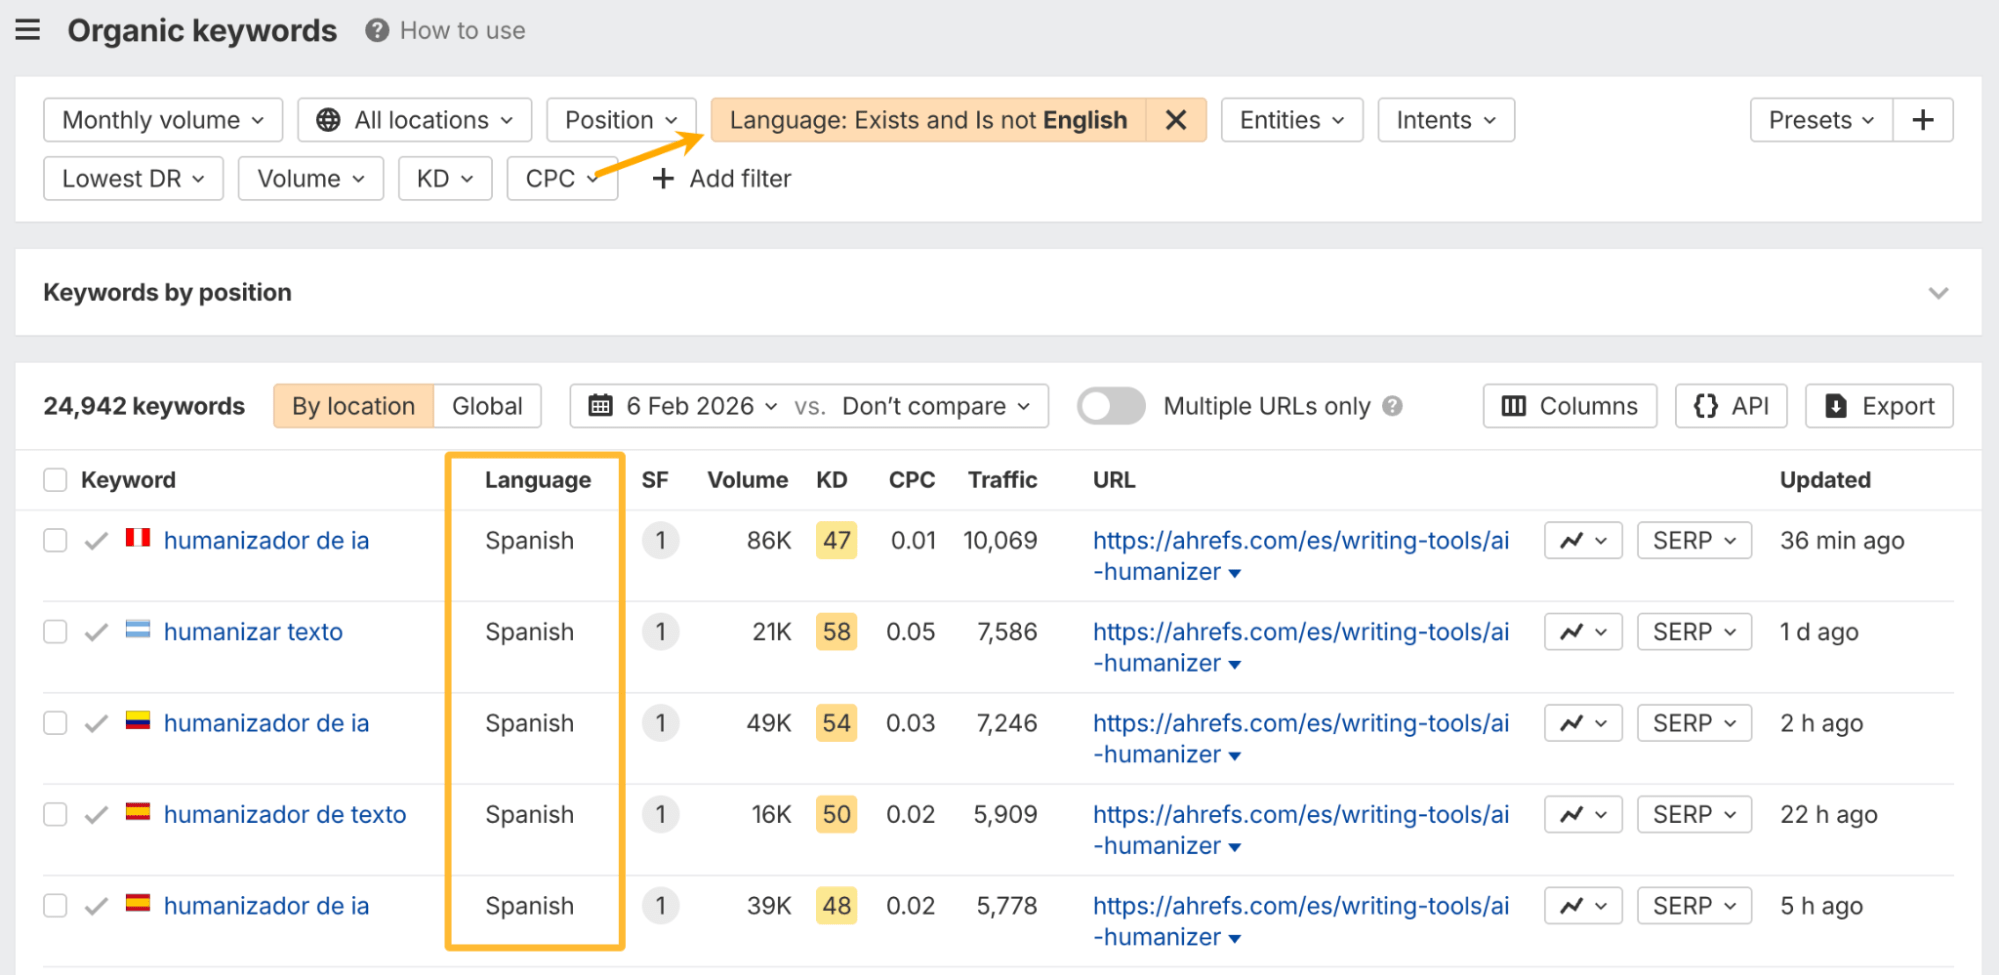Image resolution: width=1999 pixels, height=976 pixels.
Task: Expand the Keywords by position panel
Action: coord(1938,293)
